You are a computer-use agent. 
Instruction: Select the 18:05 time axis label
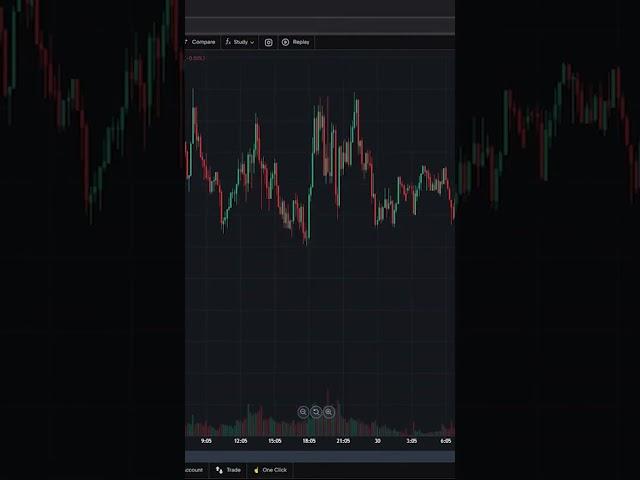tap(309, 441)
